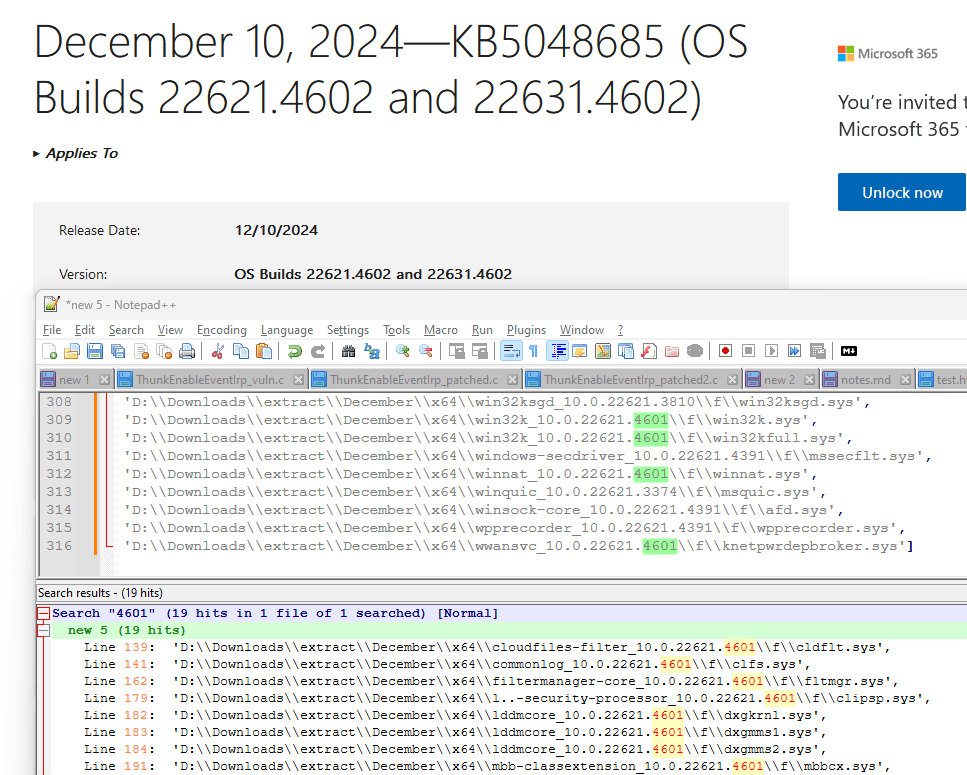Open the Settings menu
967x775 pixels.
click(348, 330)
